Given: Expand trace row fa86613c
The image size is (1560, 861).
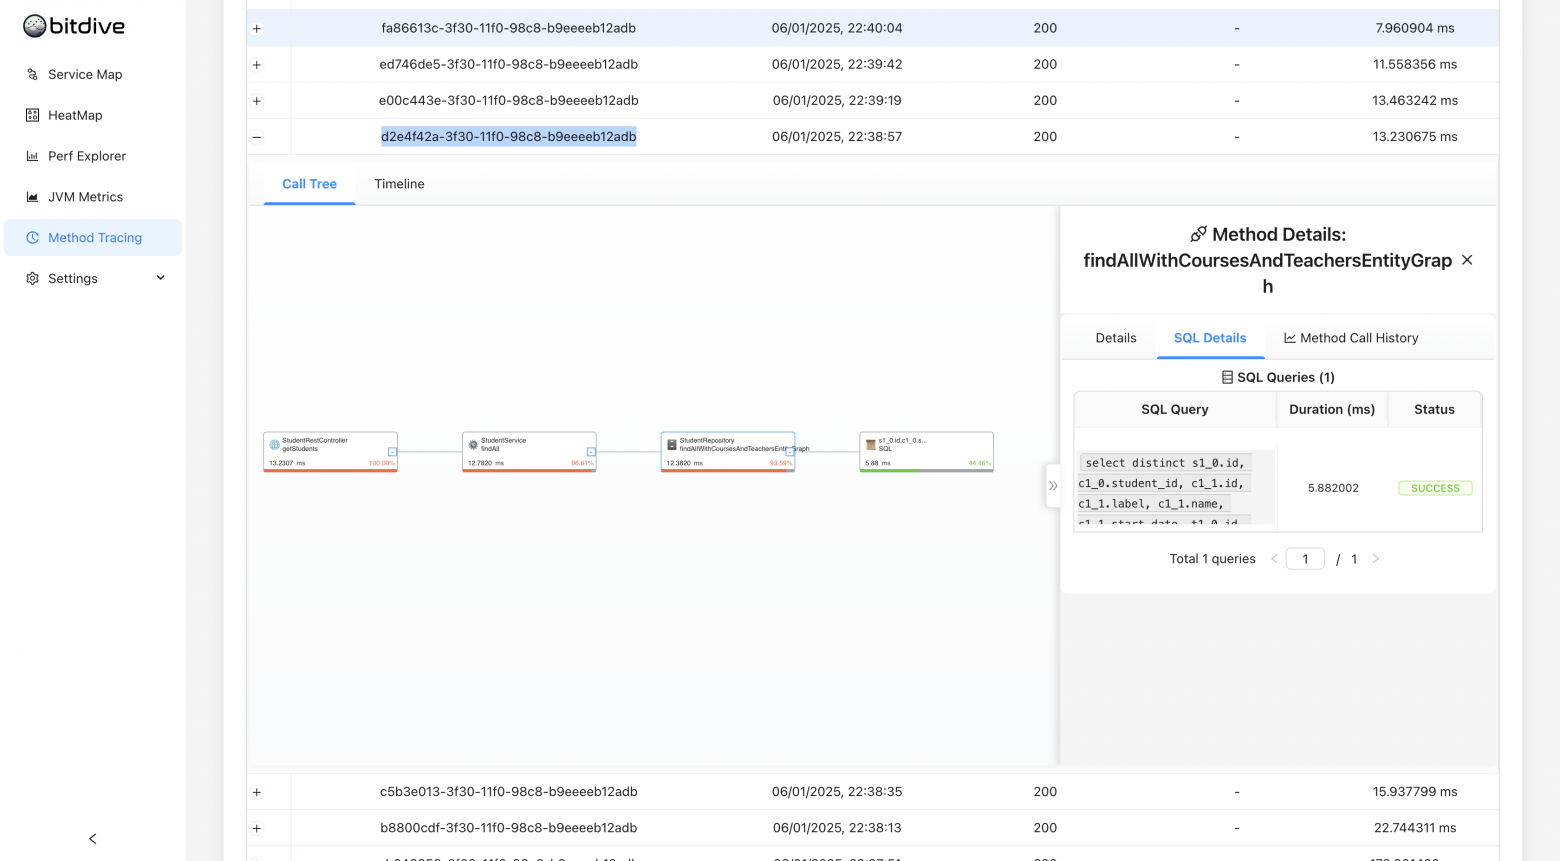Looking at the screenshot, I should tap(257, 29).
